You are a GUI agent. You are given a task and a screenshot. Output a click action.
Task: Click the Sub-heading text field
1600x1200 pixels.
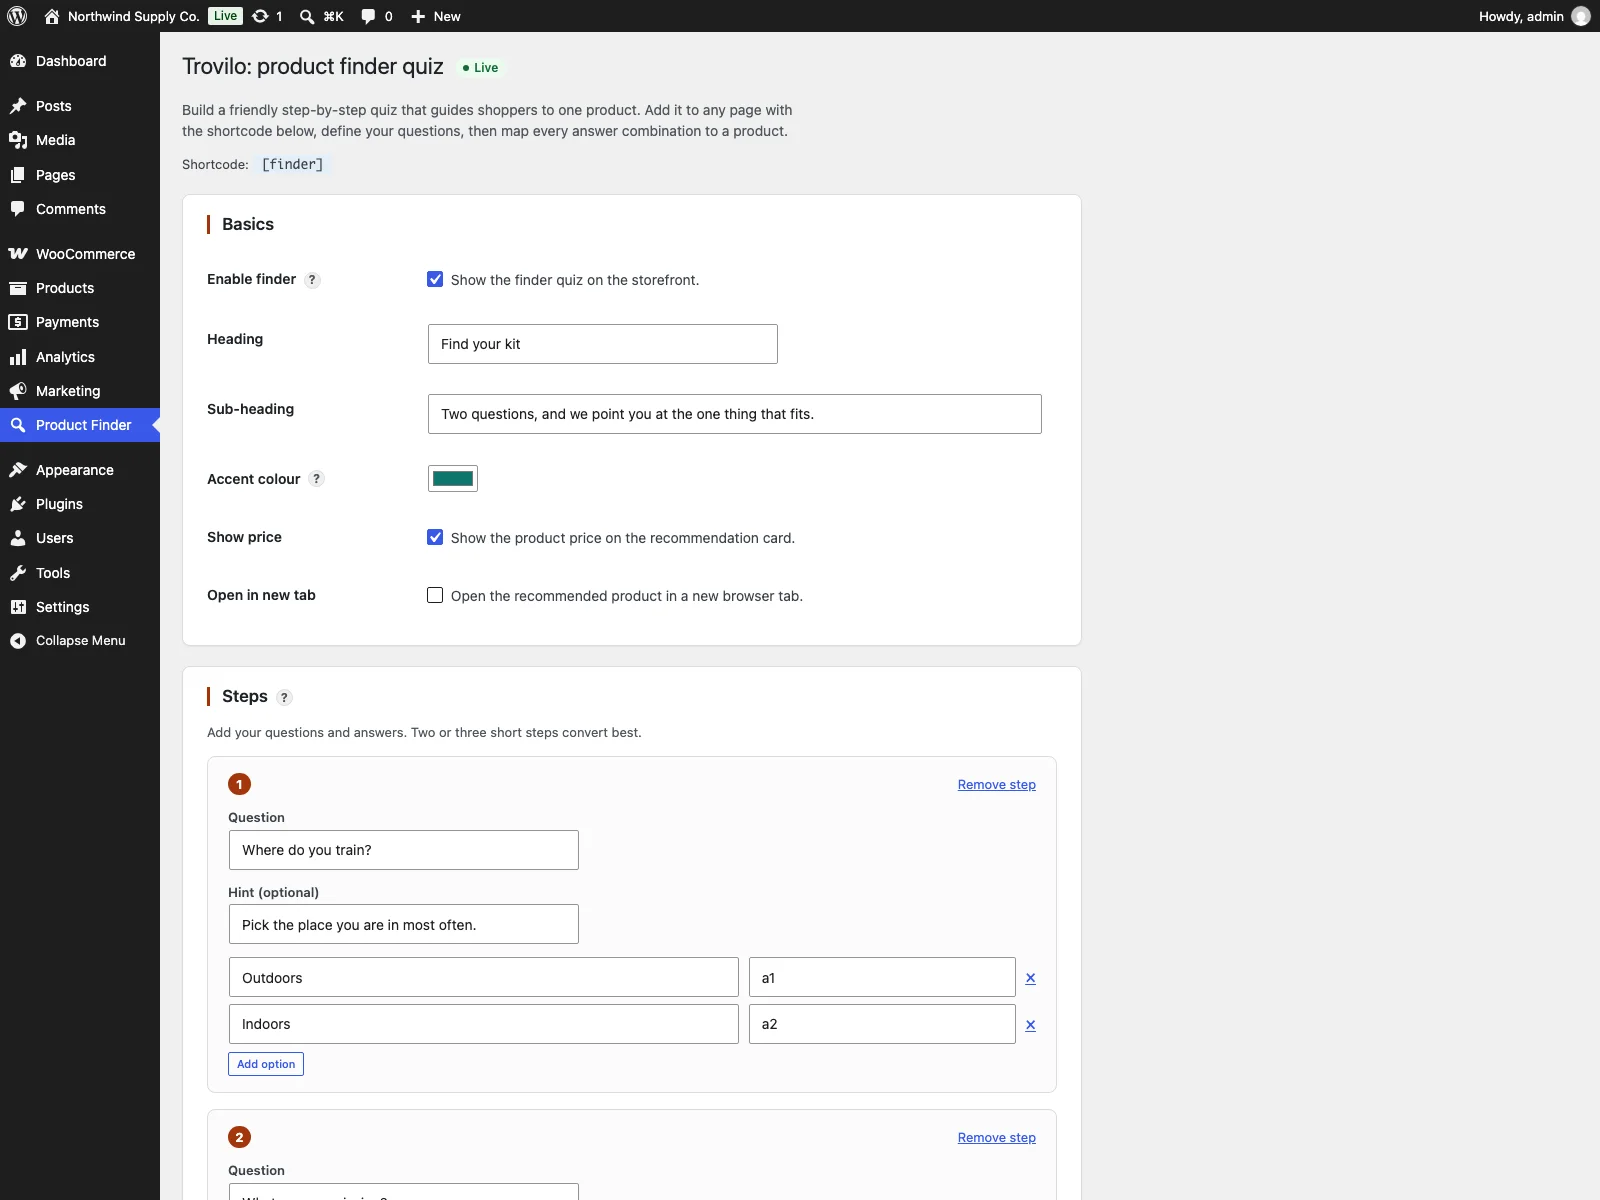pyautogui.click(x=735, y=414)
